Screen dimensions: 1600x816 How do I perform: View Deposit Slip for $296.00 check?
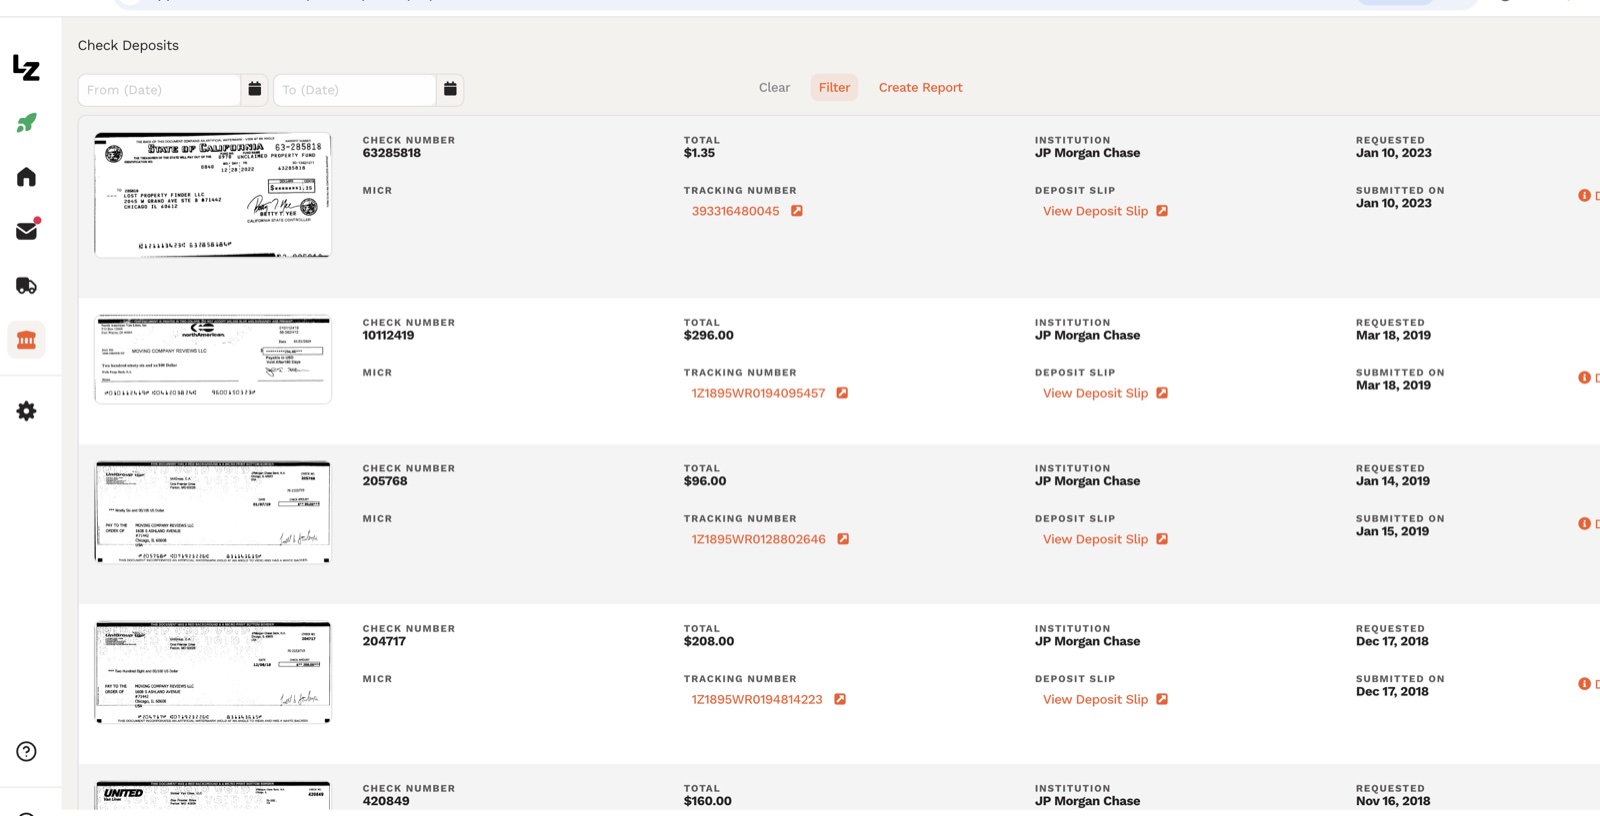tap(1095, 393)
